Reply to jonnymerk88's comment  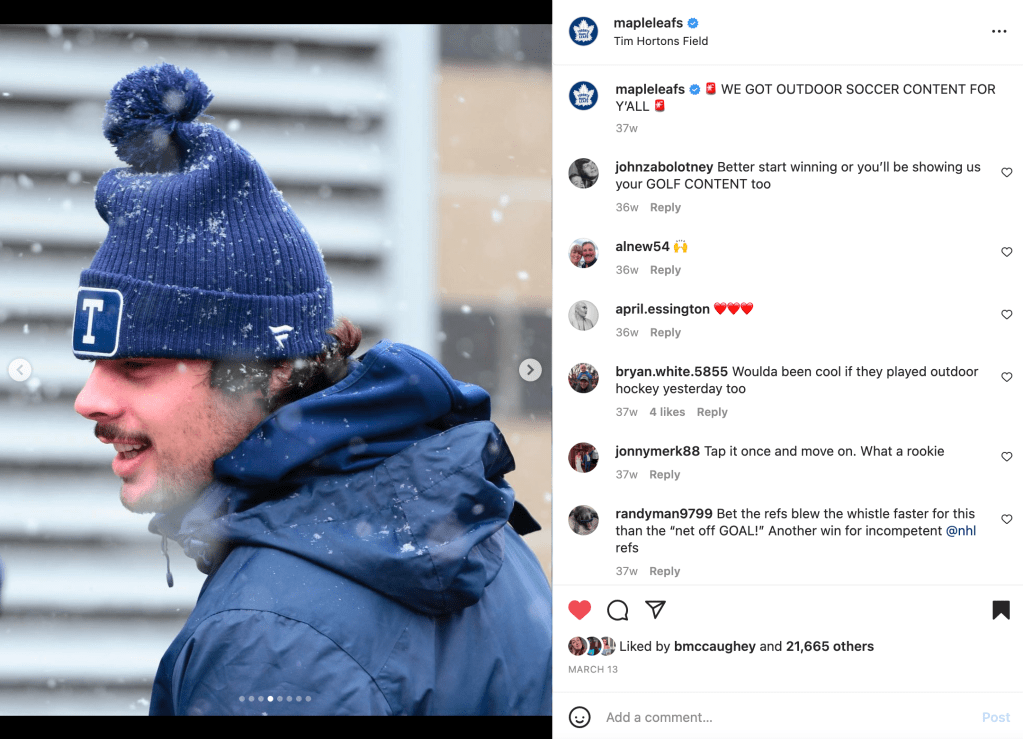click(x=664, y=474)
